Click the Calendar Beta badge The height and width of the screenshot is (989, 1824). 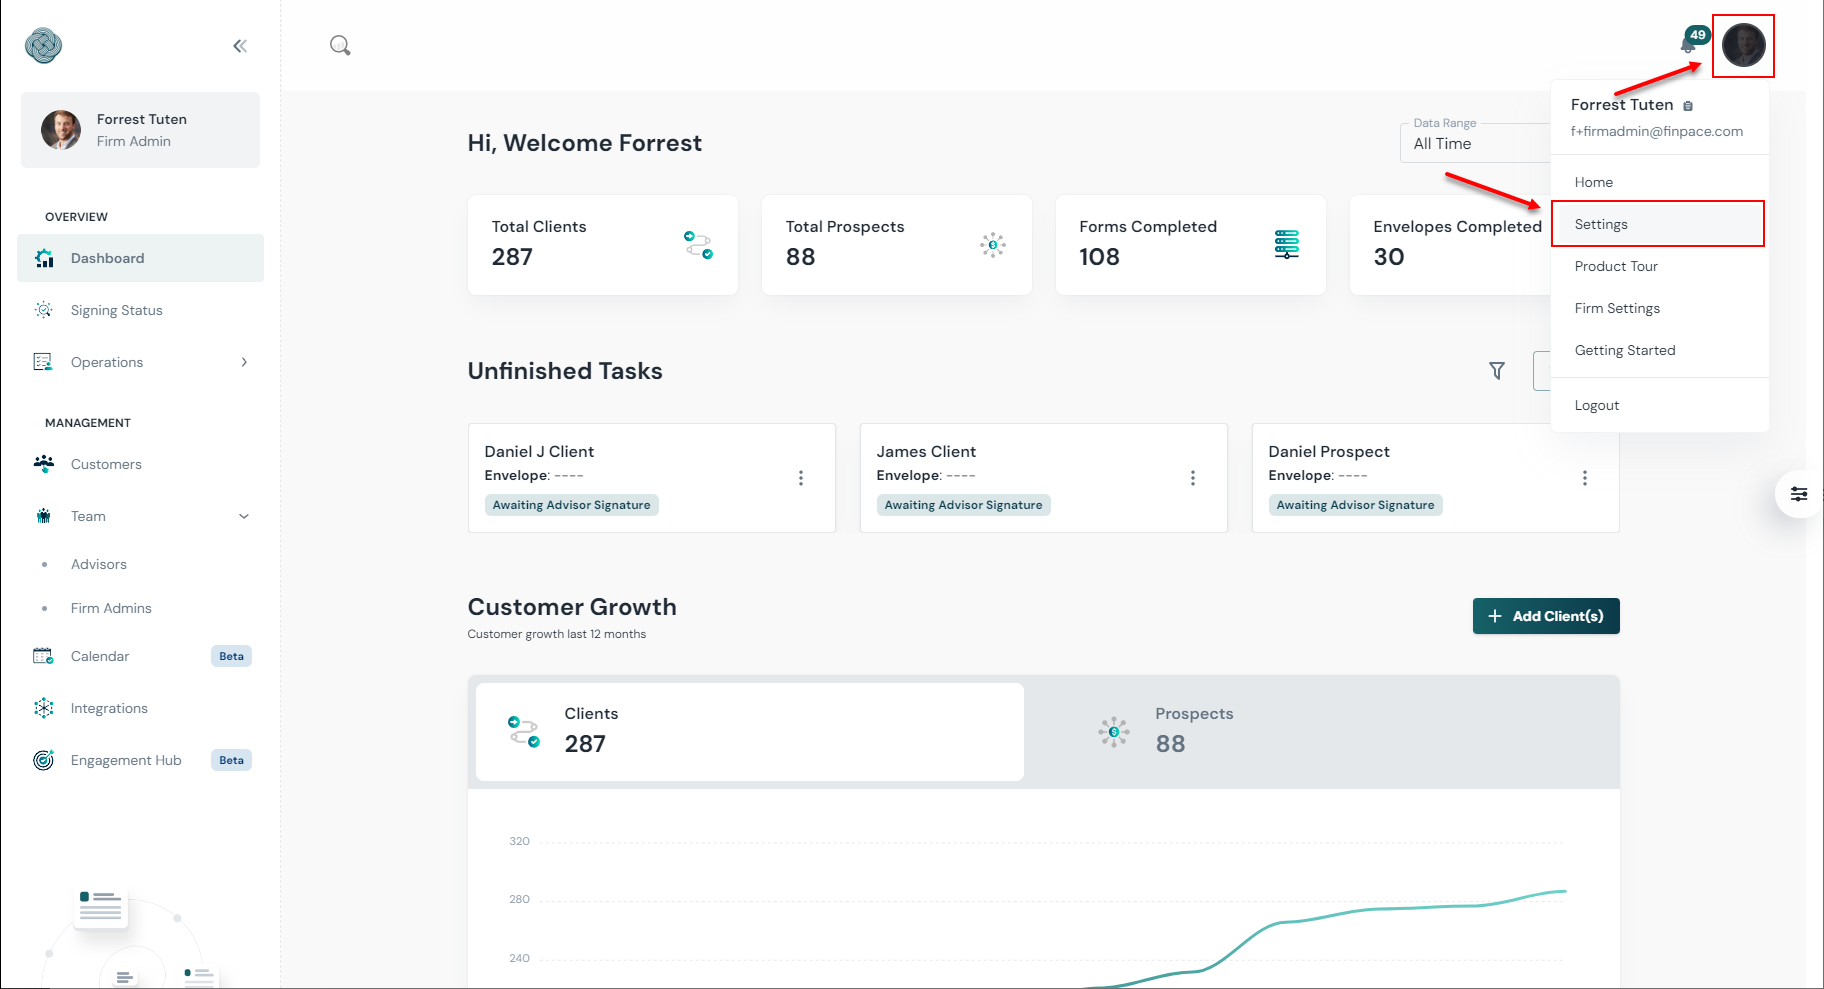tap(231, 656)
